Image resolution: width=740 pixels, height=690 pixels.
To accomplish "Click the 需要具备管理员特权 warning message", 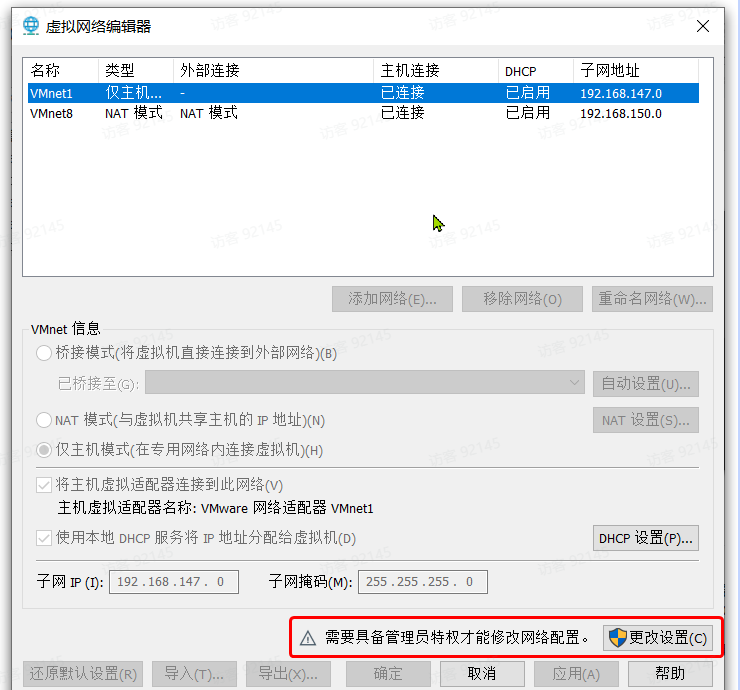I will pyautogui.click(x=457, y=638).
